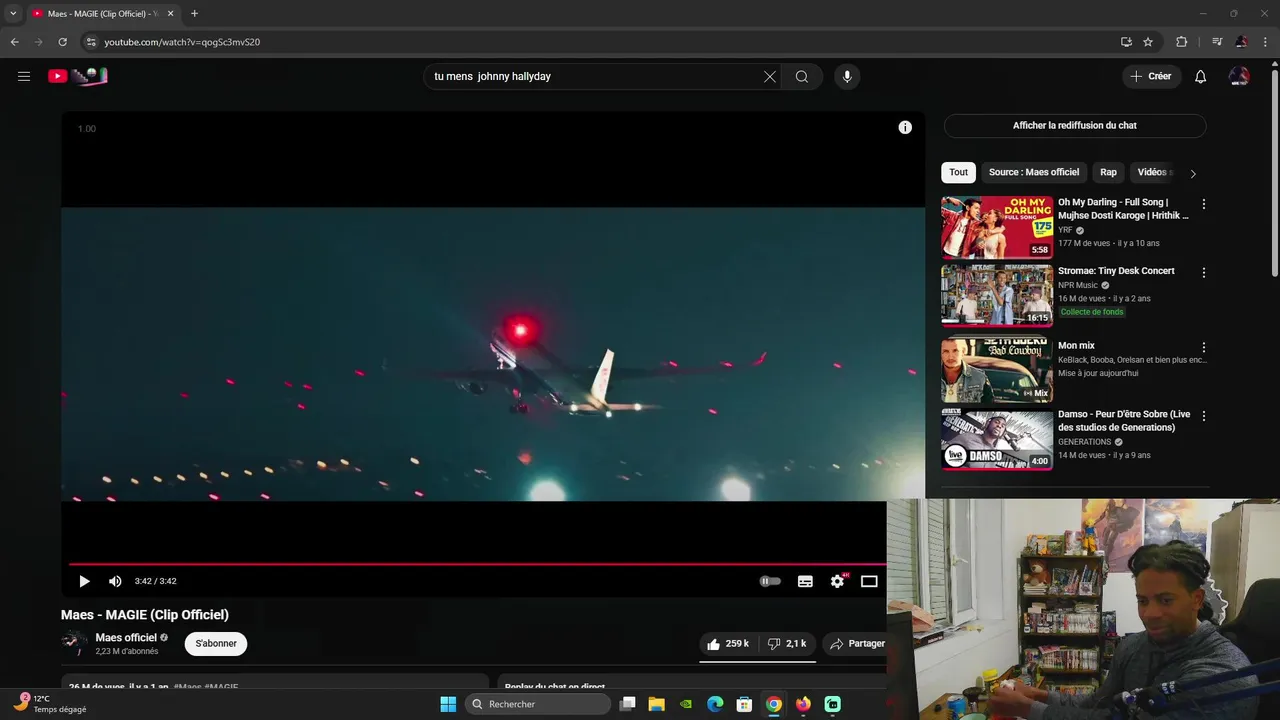Open options menu for Oh My Darling
The image size is (1280, 720).
pos(1203,204)
